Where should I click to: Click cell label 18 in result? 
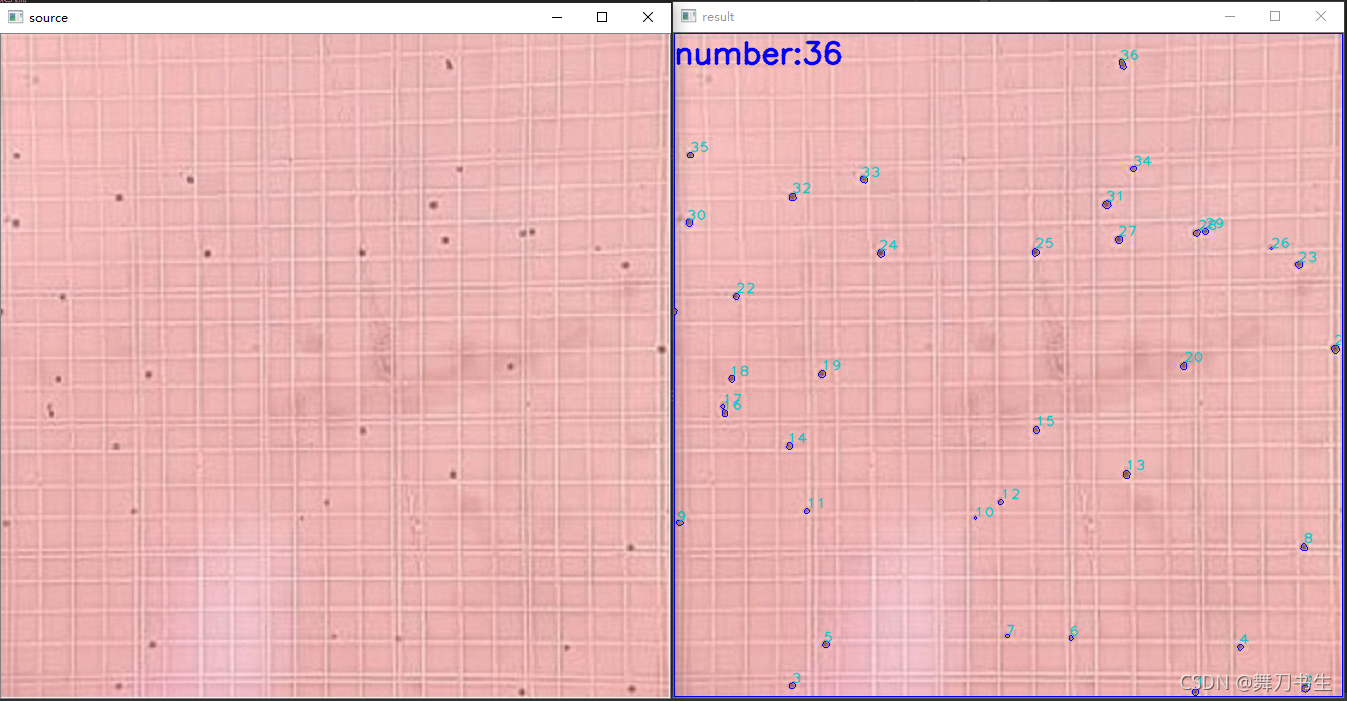(x=740, y=372)
